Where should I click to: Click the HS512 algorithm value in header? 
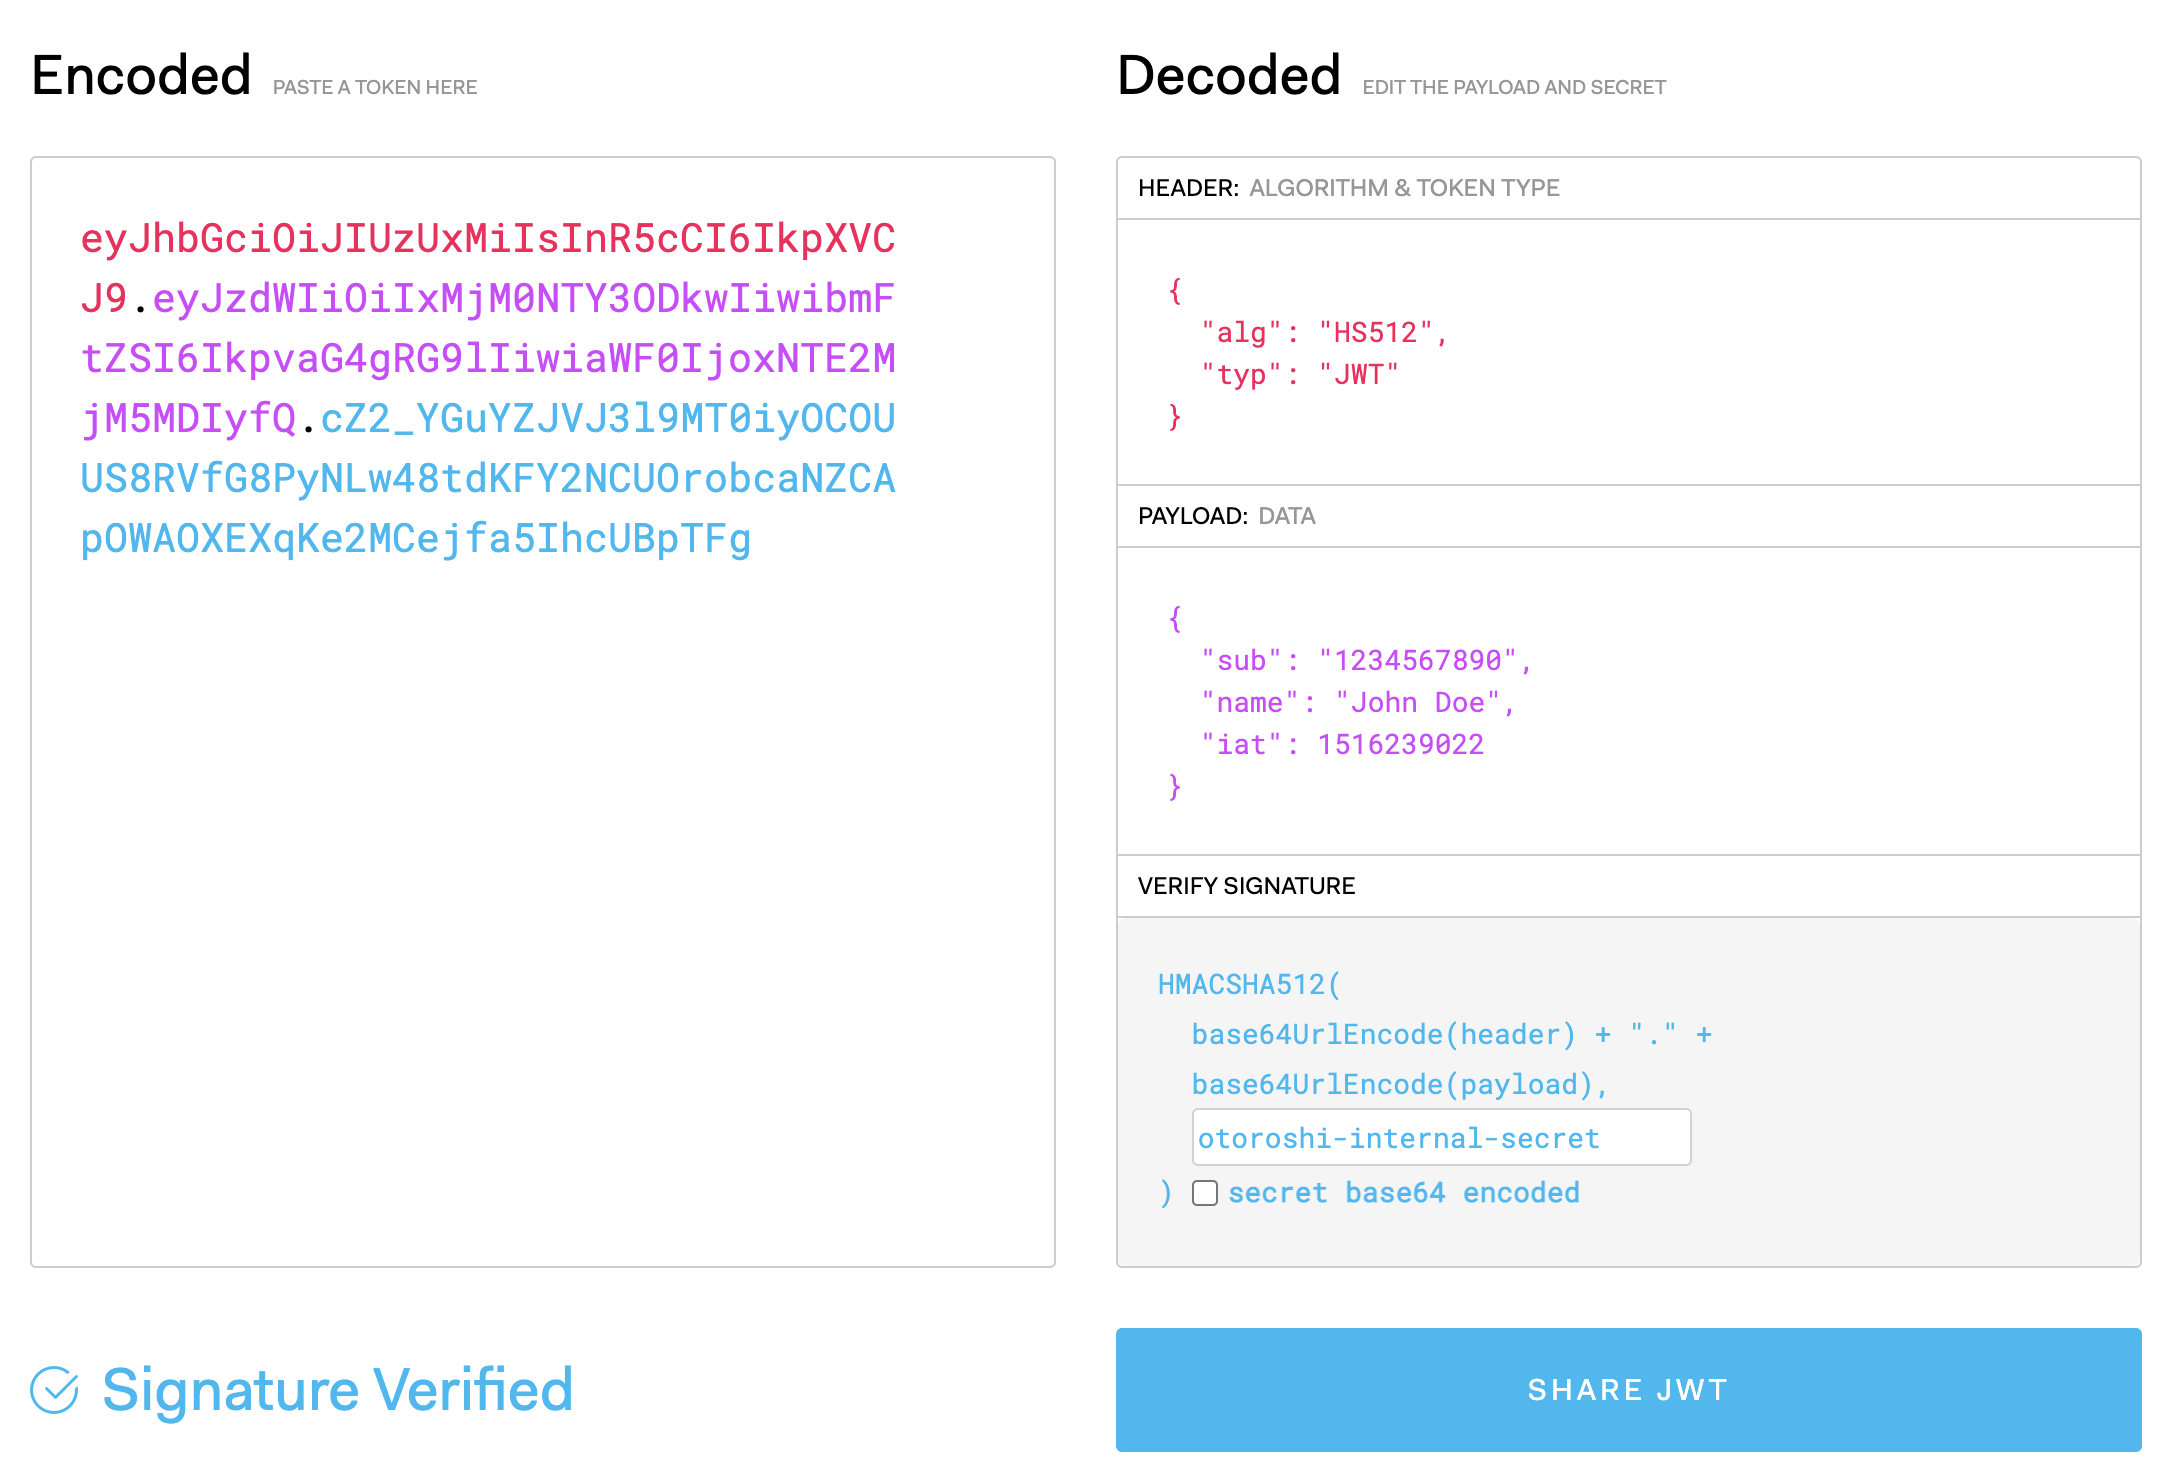[1375, 333]
